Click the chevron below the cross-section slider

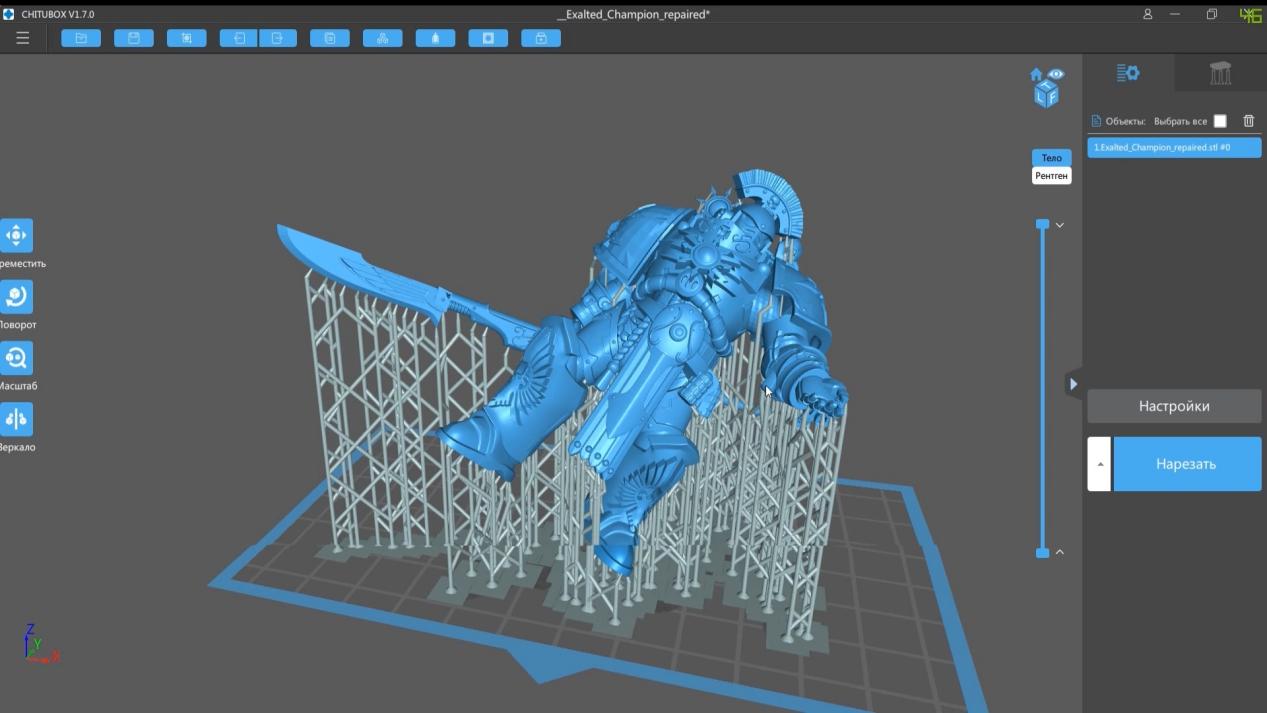(x=1059, y=551)
